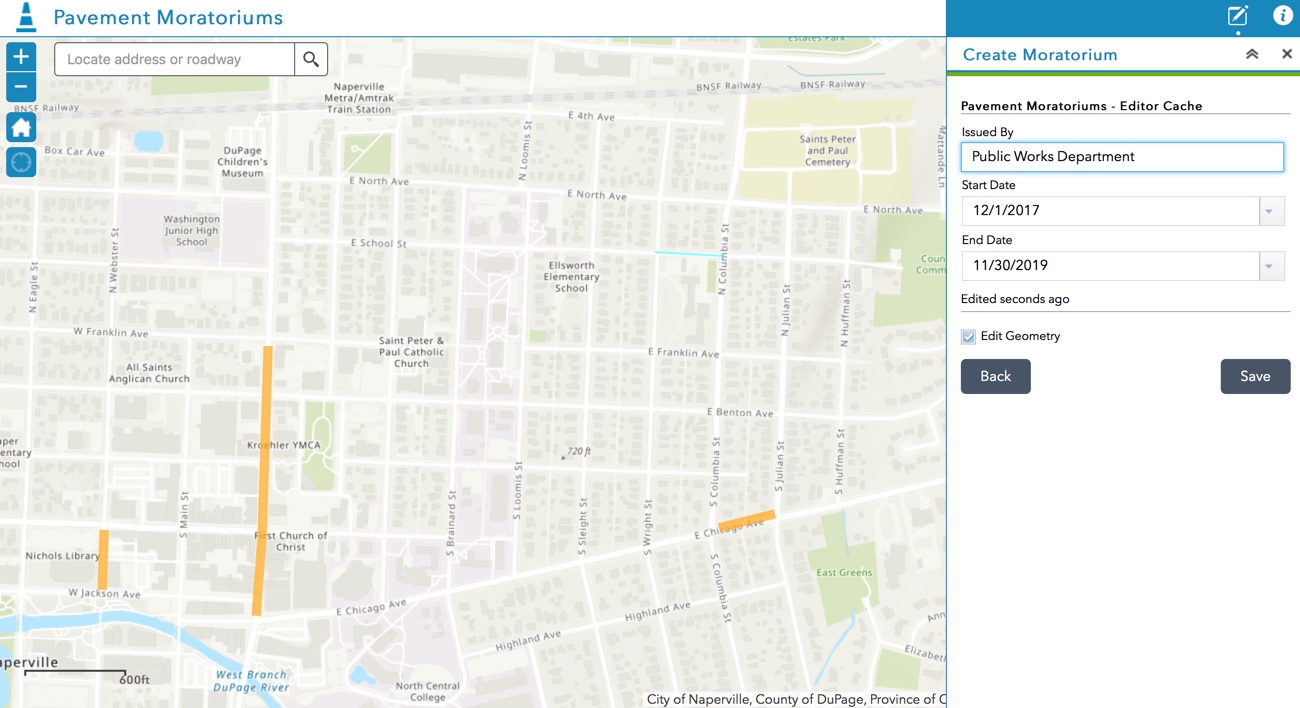This screenshot has height=708, width=1300.
Task: Open the End Date dropdown arrow
Action: (1271, 266)
